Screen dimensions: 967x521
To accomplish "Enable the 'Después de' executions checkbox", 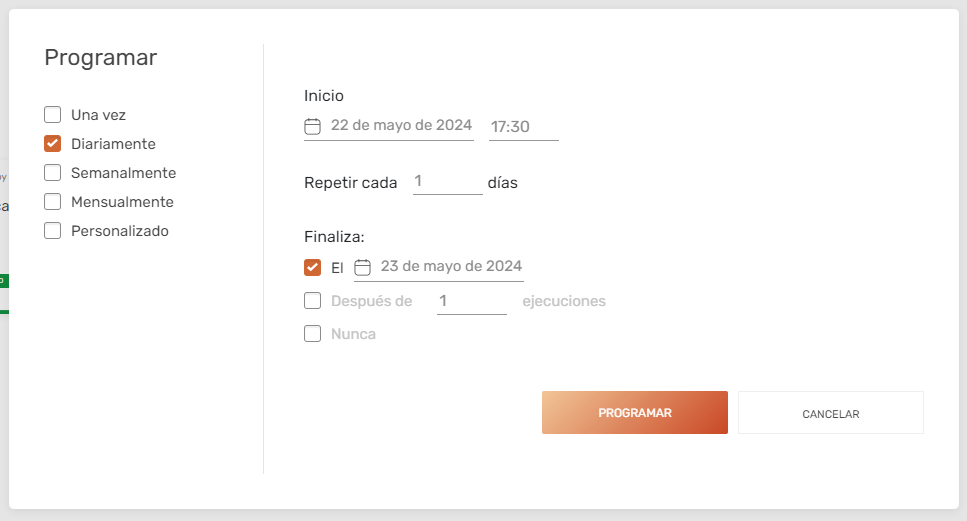I will tap(313, 300).
